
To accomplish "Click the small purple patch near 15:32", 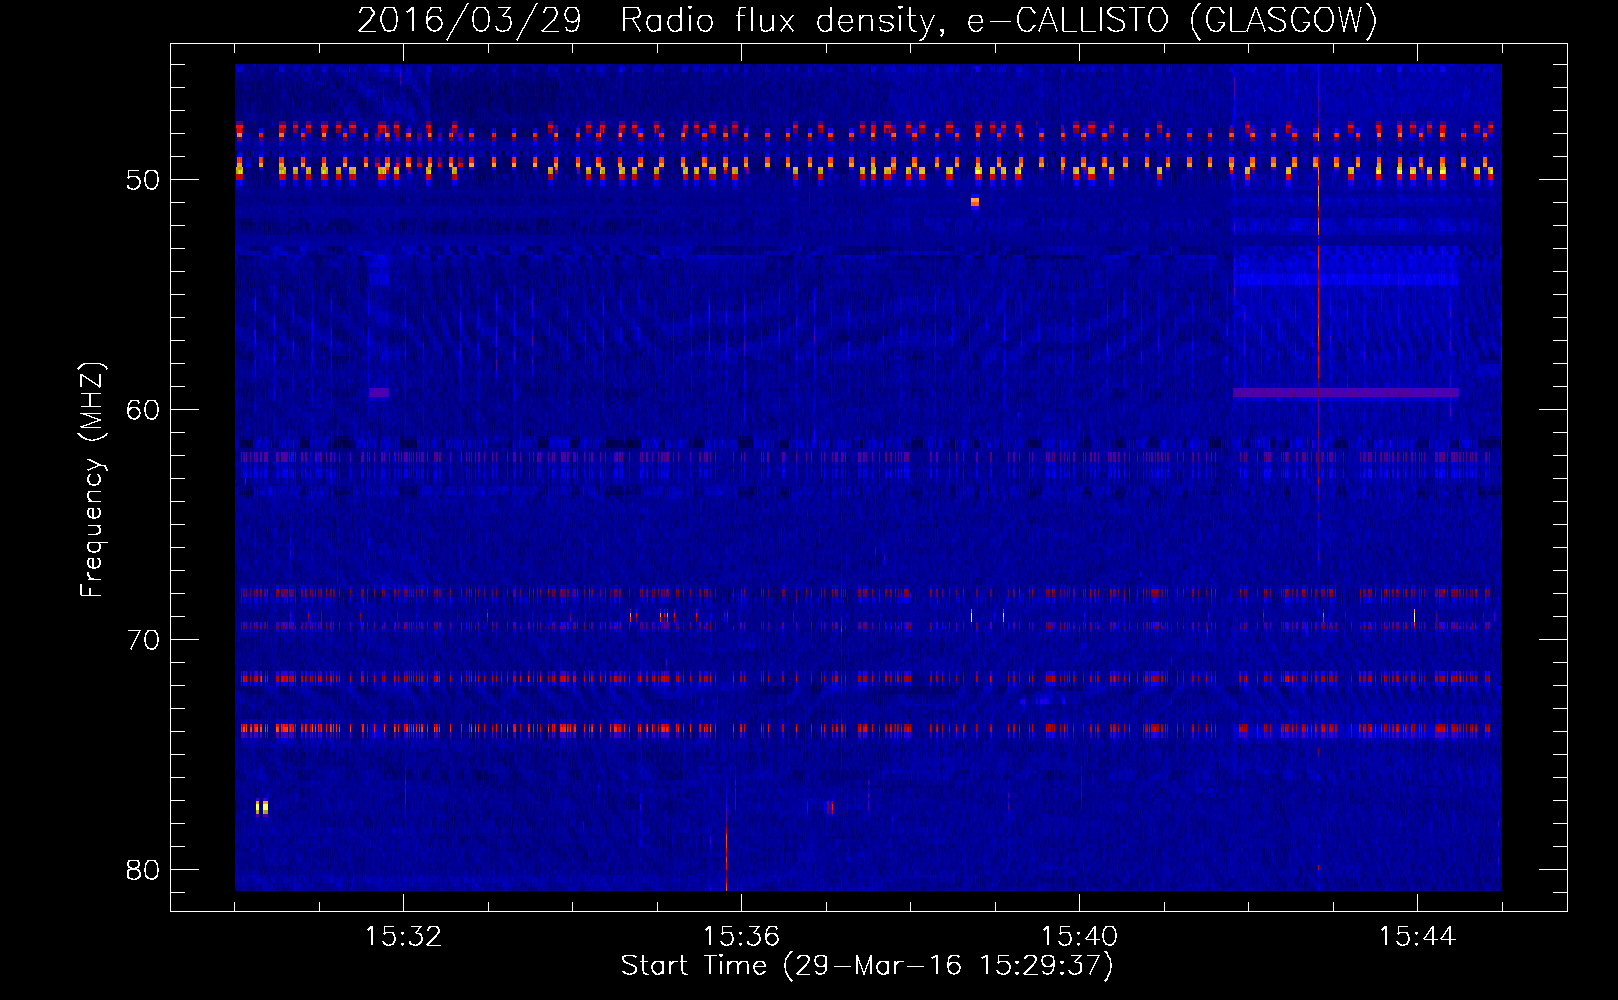I will point(379,393).
